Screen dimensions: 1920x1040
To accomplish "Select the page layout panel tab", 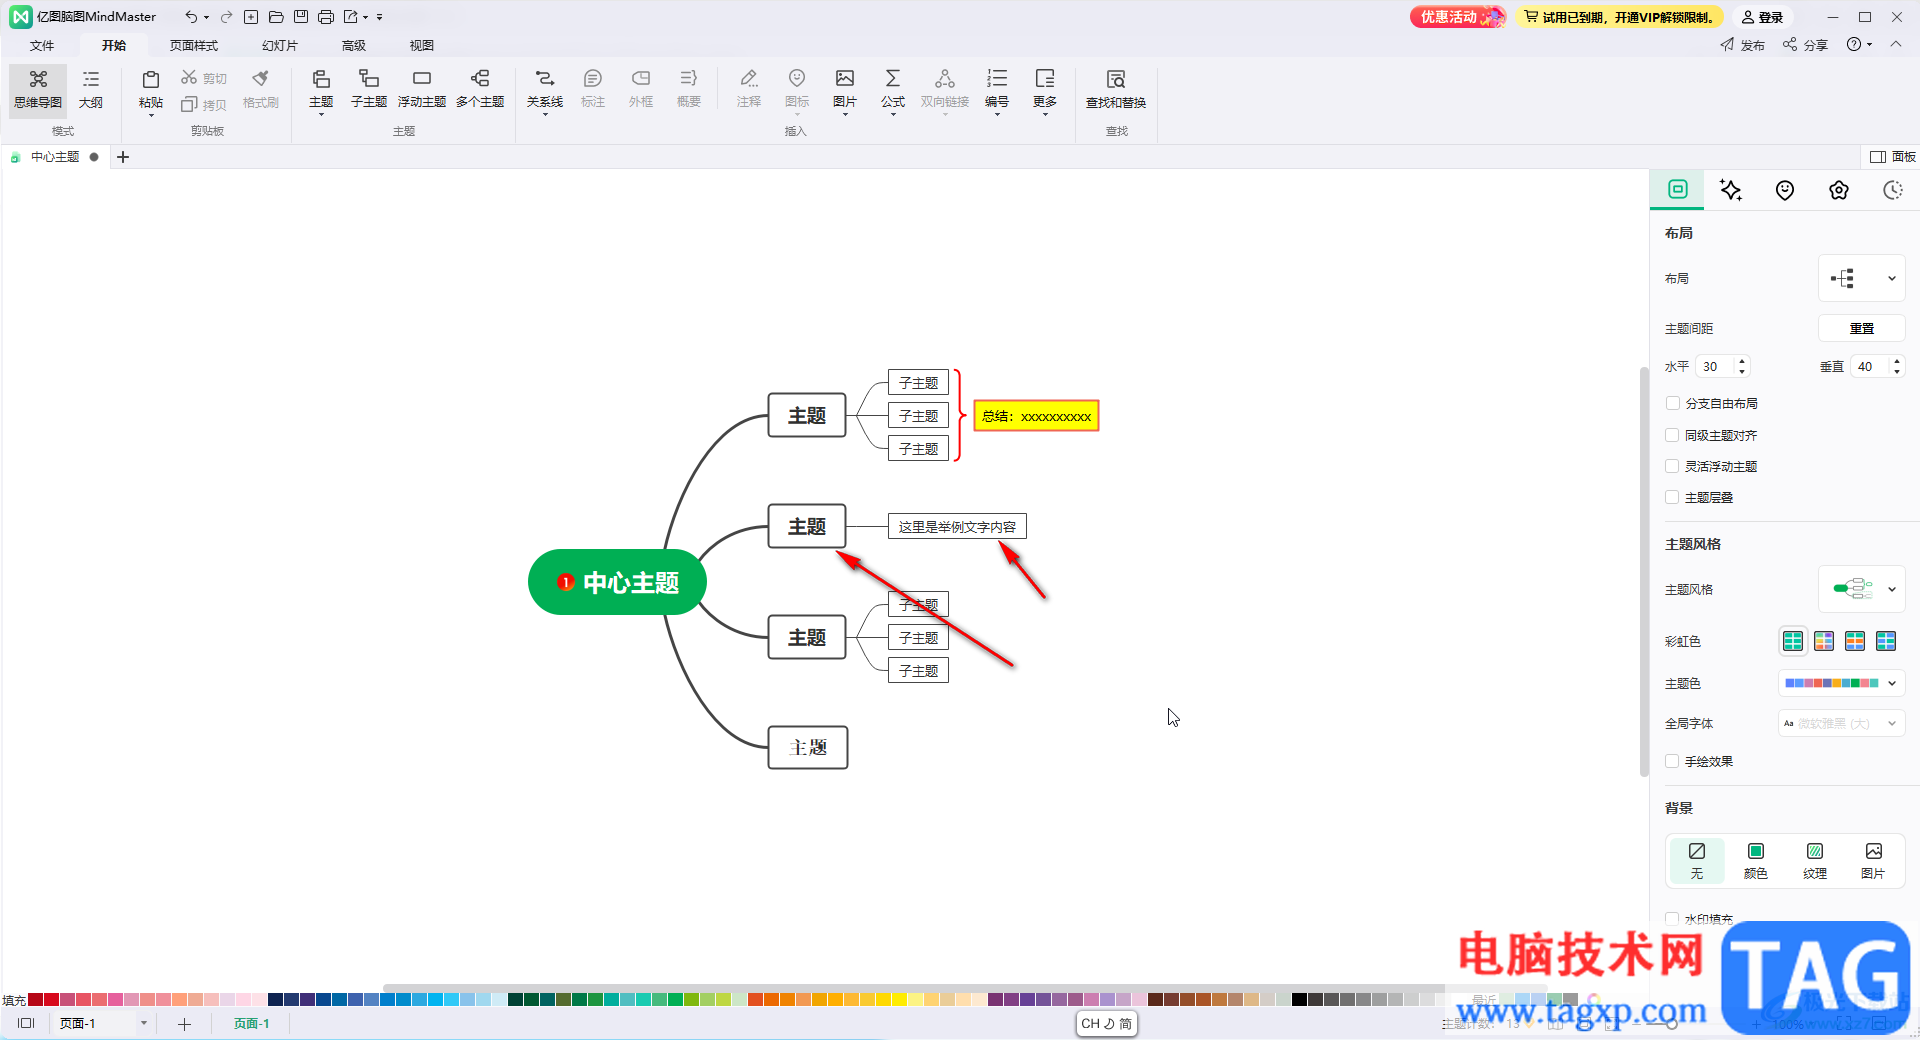I will (1678, 189).
